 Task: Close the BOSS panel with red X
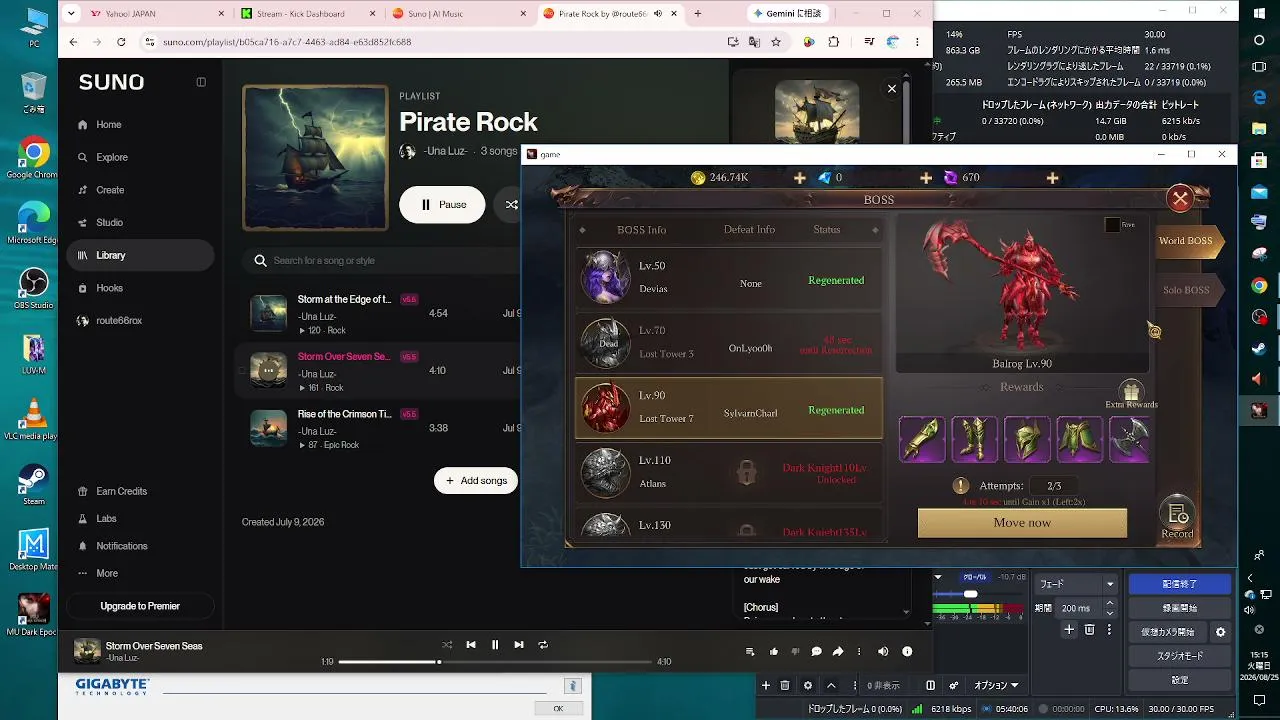pos(1180,199)
